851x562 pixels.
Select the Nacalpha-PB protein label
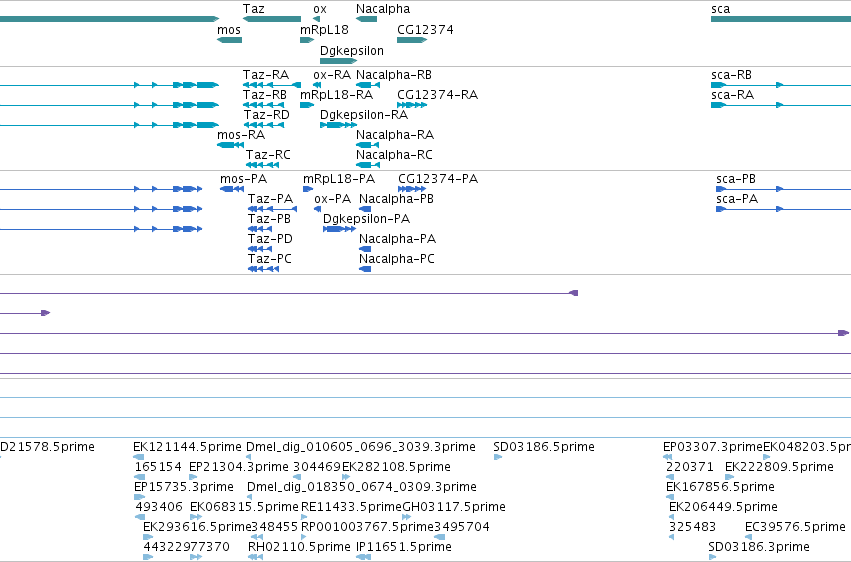point(396,199)
